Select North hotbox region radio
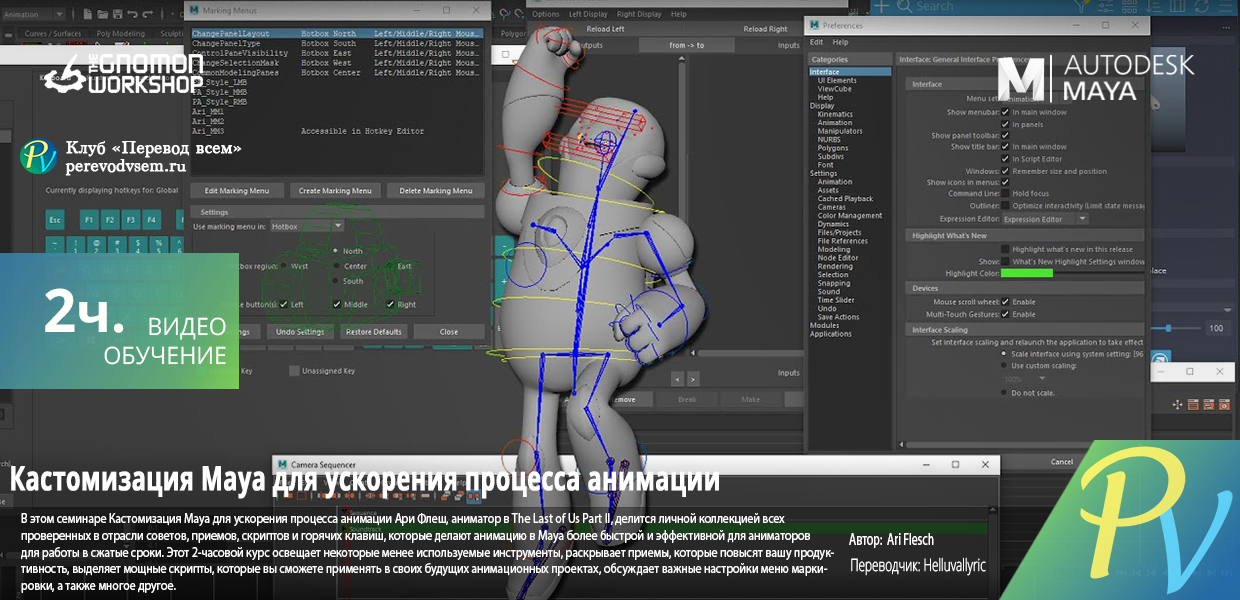This screenshot has height=600, width=1240. click(336, 251)
